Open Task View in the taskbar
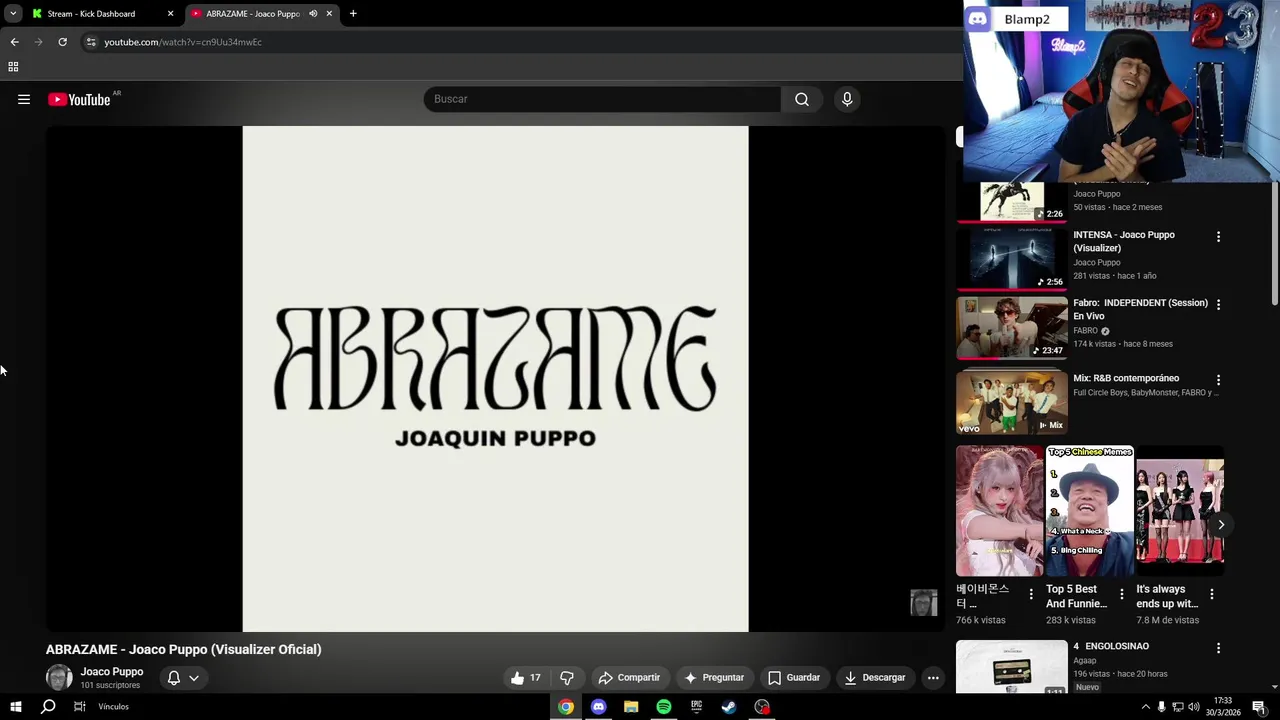Image resolution: width=1280 pixels, height=720 pixels. [80, 707]
